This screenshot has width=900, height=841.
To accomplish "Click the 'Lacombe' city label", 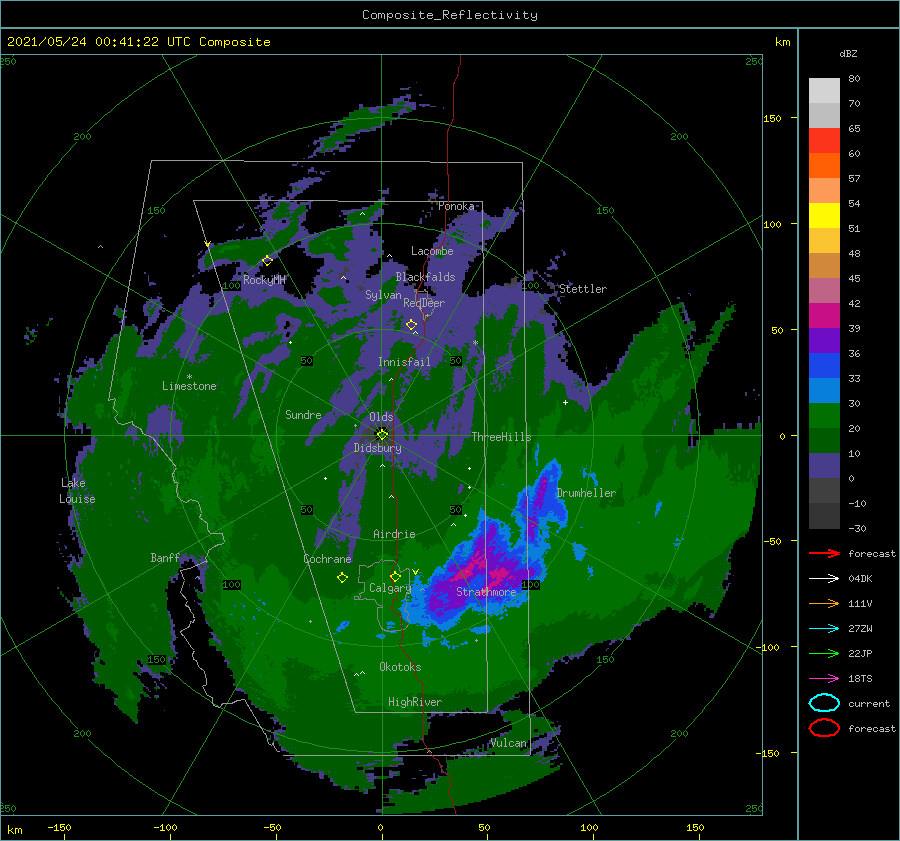I will point(432,251).
